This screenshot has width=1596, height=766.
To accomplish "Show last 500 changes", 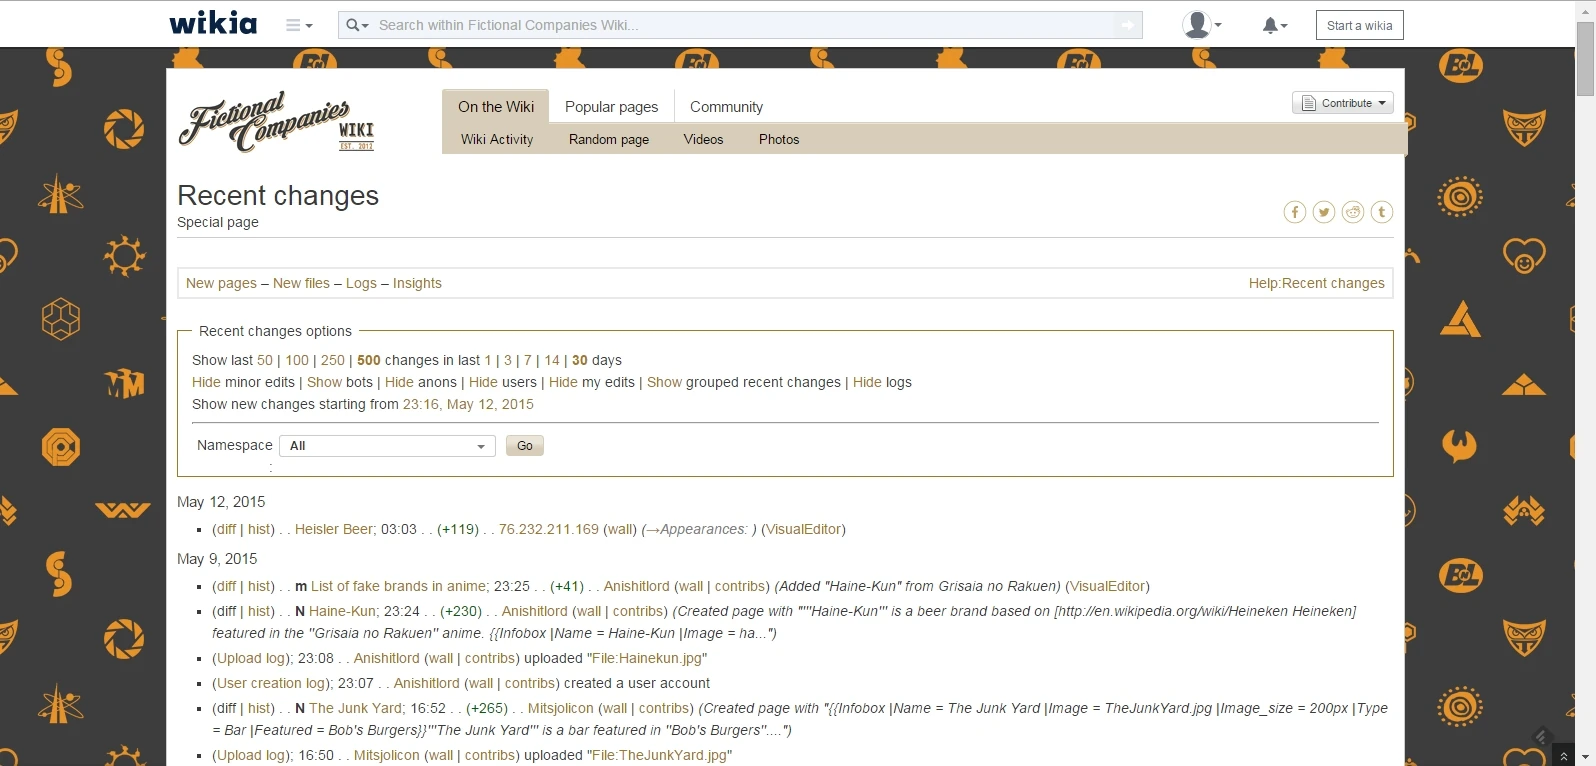I will click(x=369, y=360).
